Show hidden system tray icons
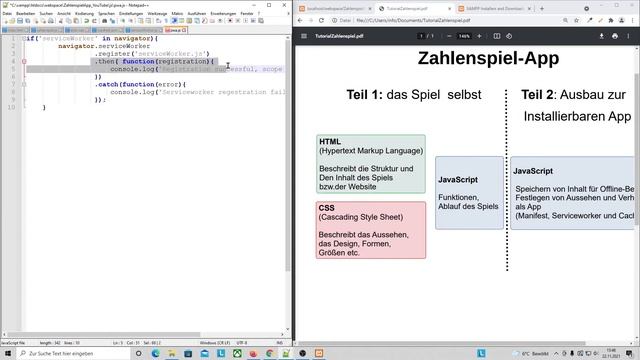Viewport: 640px width, 360px height. (556, 353)
